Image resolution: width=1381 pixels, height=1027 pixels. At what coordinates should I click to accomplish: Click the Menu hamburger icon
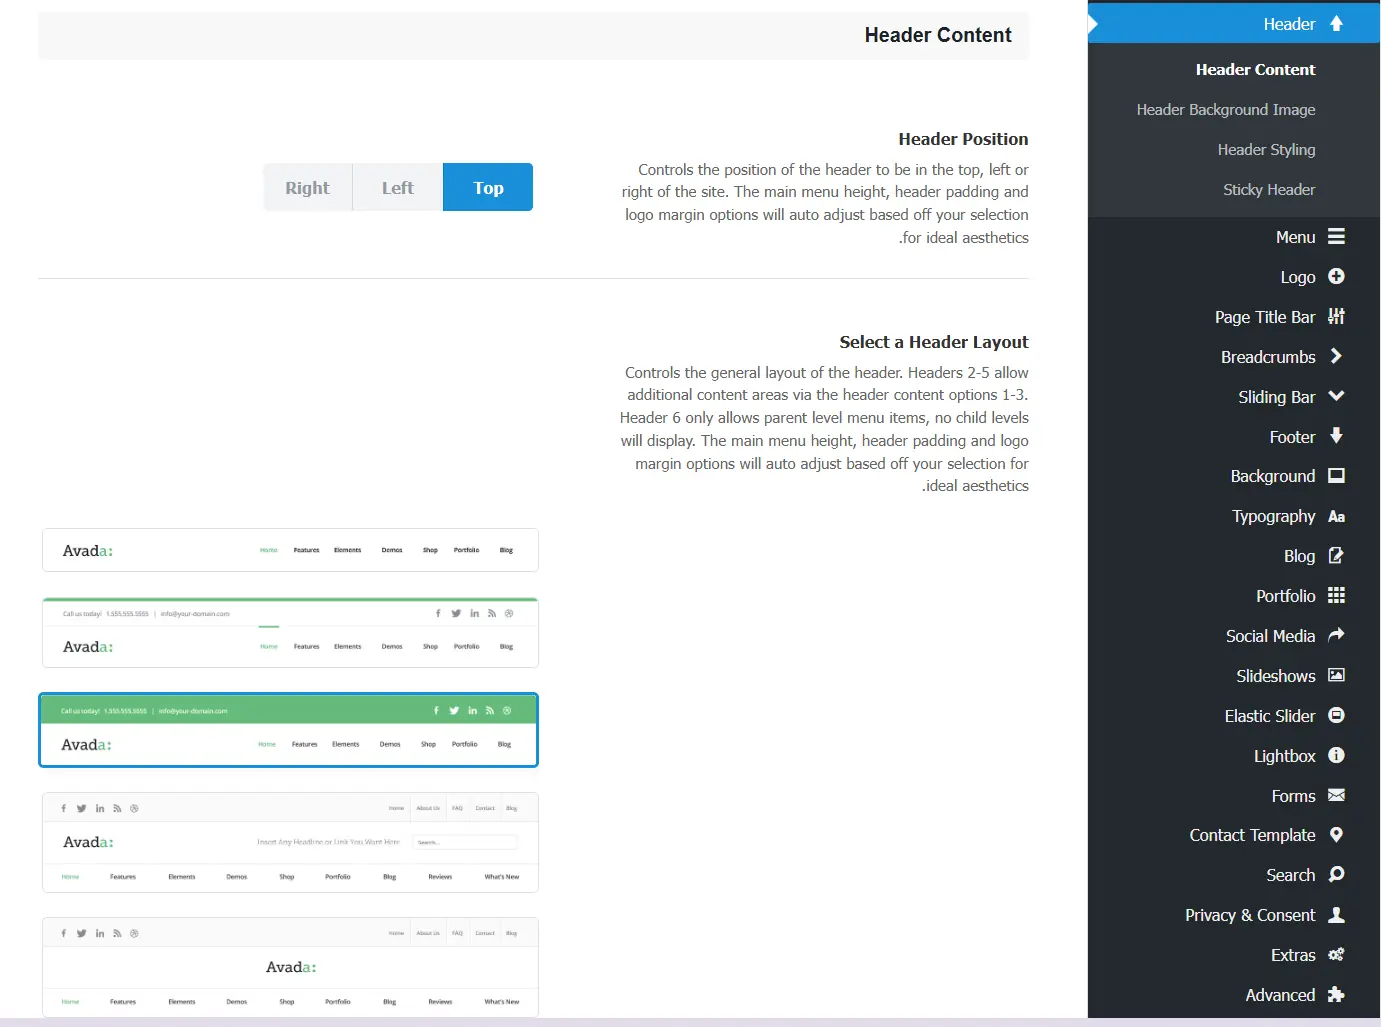(x=1336, y=237)
